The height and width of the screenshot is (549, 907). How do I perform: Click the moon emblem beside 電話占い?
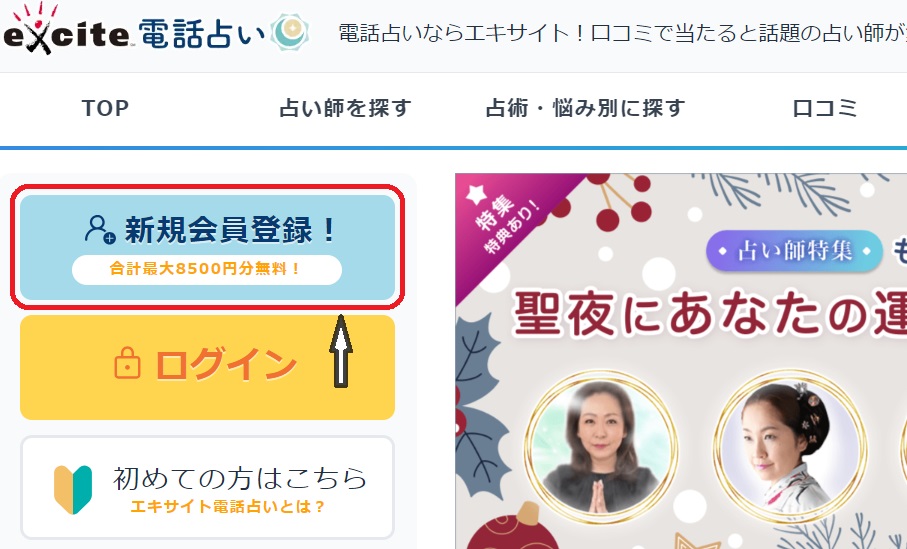290,32
